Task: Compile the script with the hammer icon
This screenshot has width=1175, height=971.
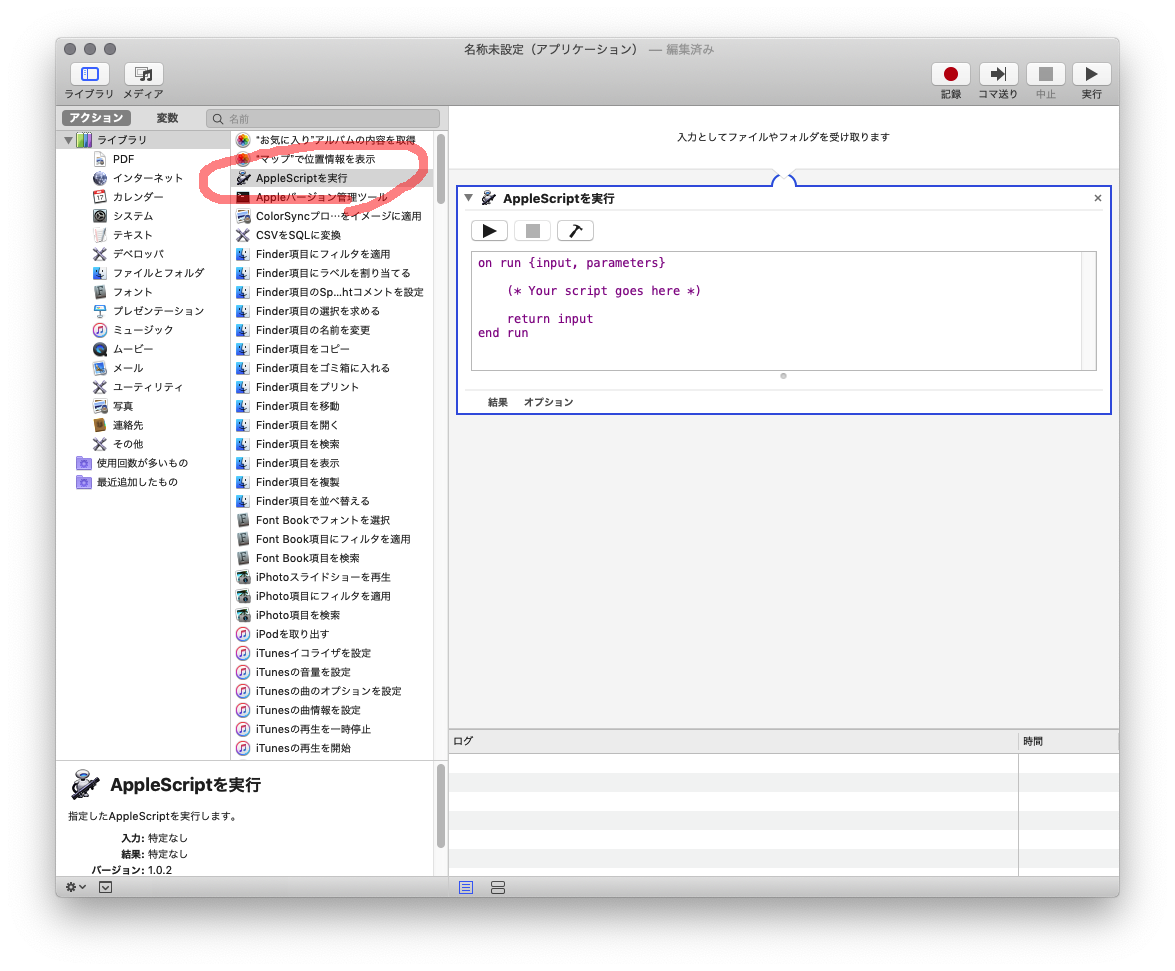Action: click(x=576, y=231)
